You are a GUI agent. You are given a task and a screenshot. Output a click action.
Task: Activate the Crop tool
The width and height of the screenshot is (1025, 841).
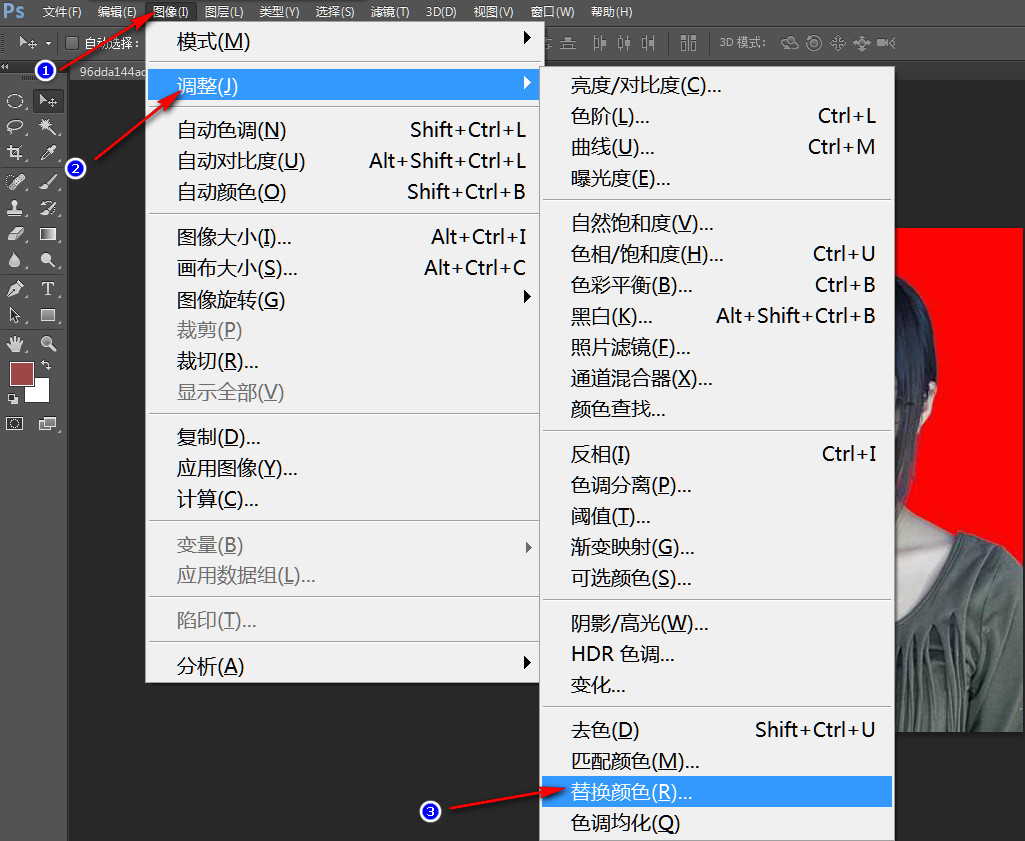point(15,153)
